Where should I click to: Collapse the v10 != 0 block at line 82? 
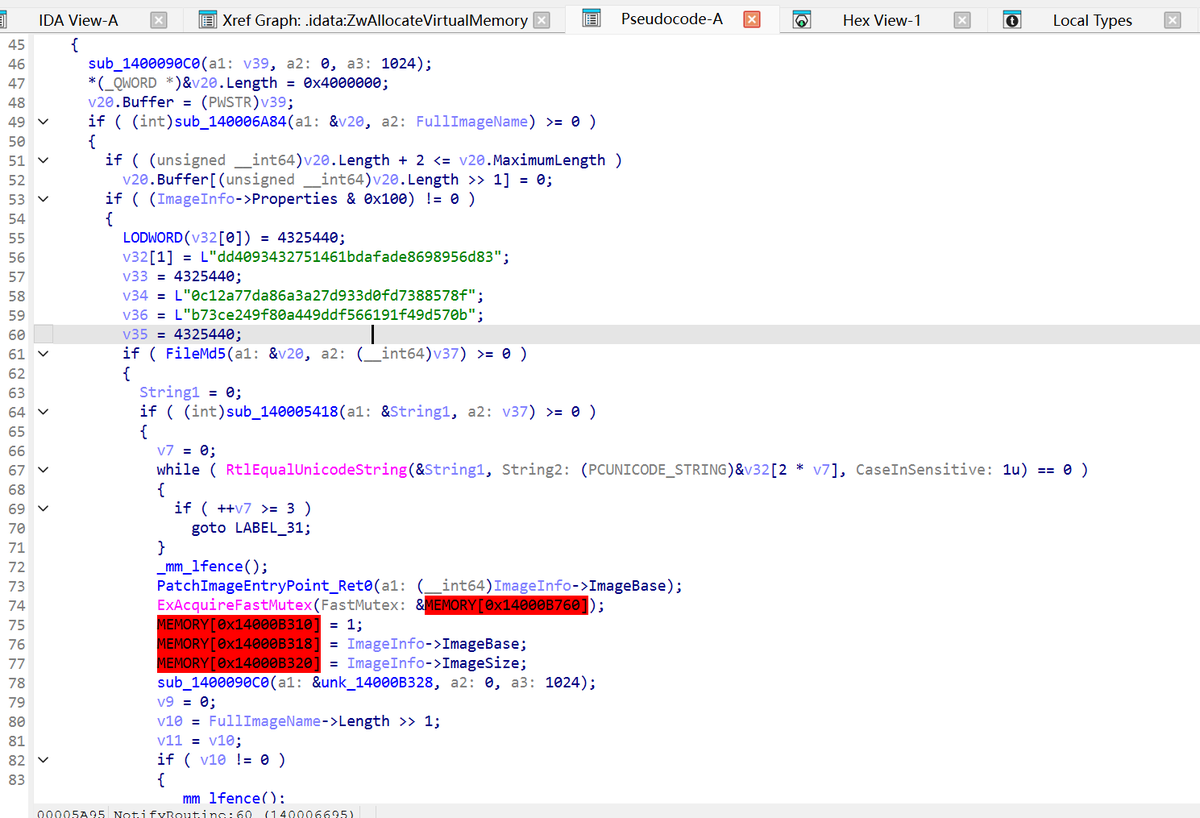pyautogui.click(x=42, y=760)
